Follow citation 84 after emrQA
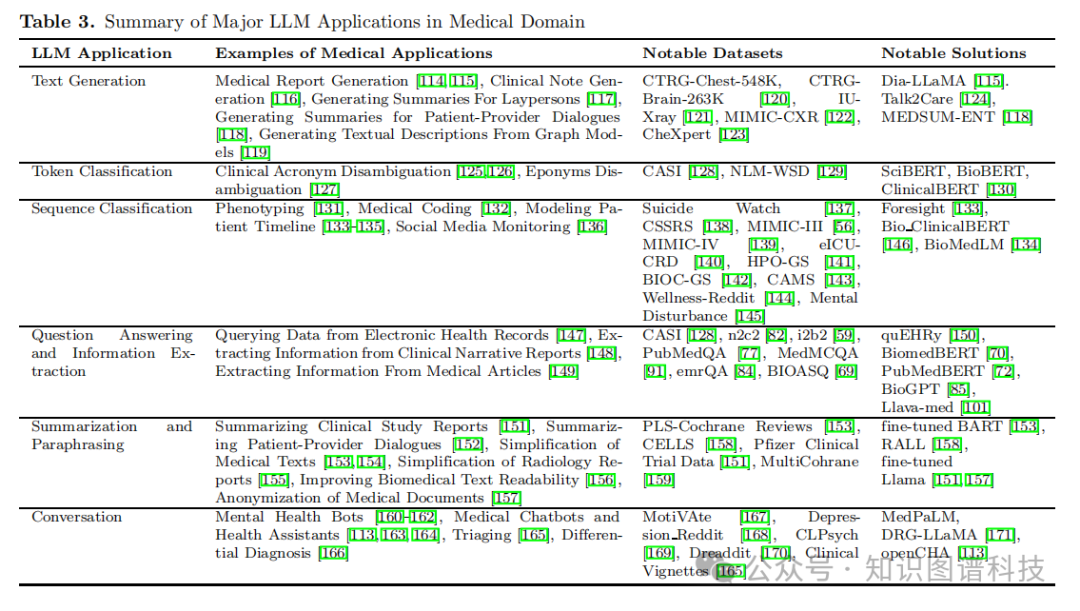 click(x=745, y=371)
